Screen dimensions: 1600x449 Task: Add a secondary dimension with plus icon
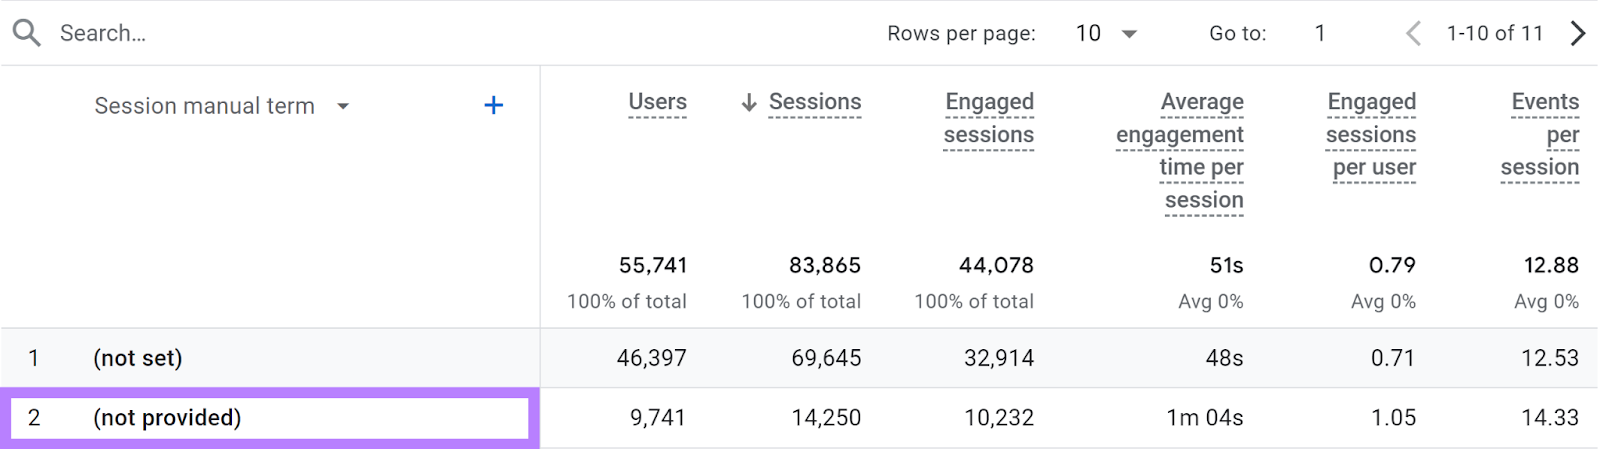(x=493, y=105)
